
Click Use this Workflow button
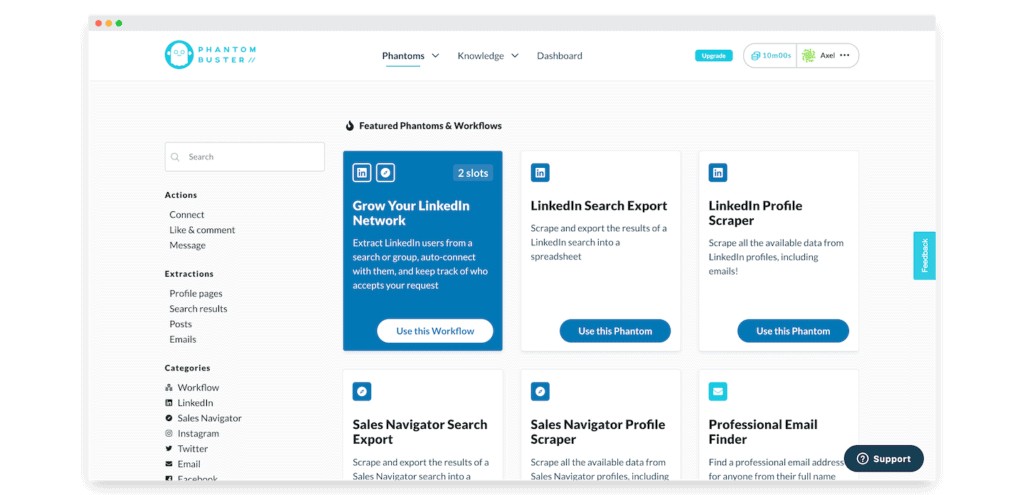click(435, 331)
